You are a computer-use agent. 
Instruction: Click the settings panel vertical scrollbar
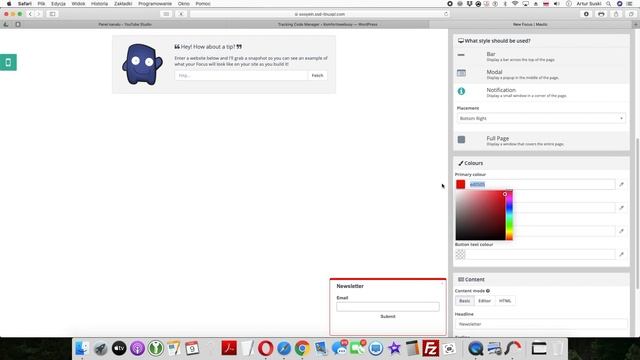click(x=638, y=213)
